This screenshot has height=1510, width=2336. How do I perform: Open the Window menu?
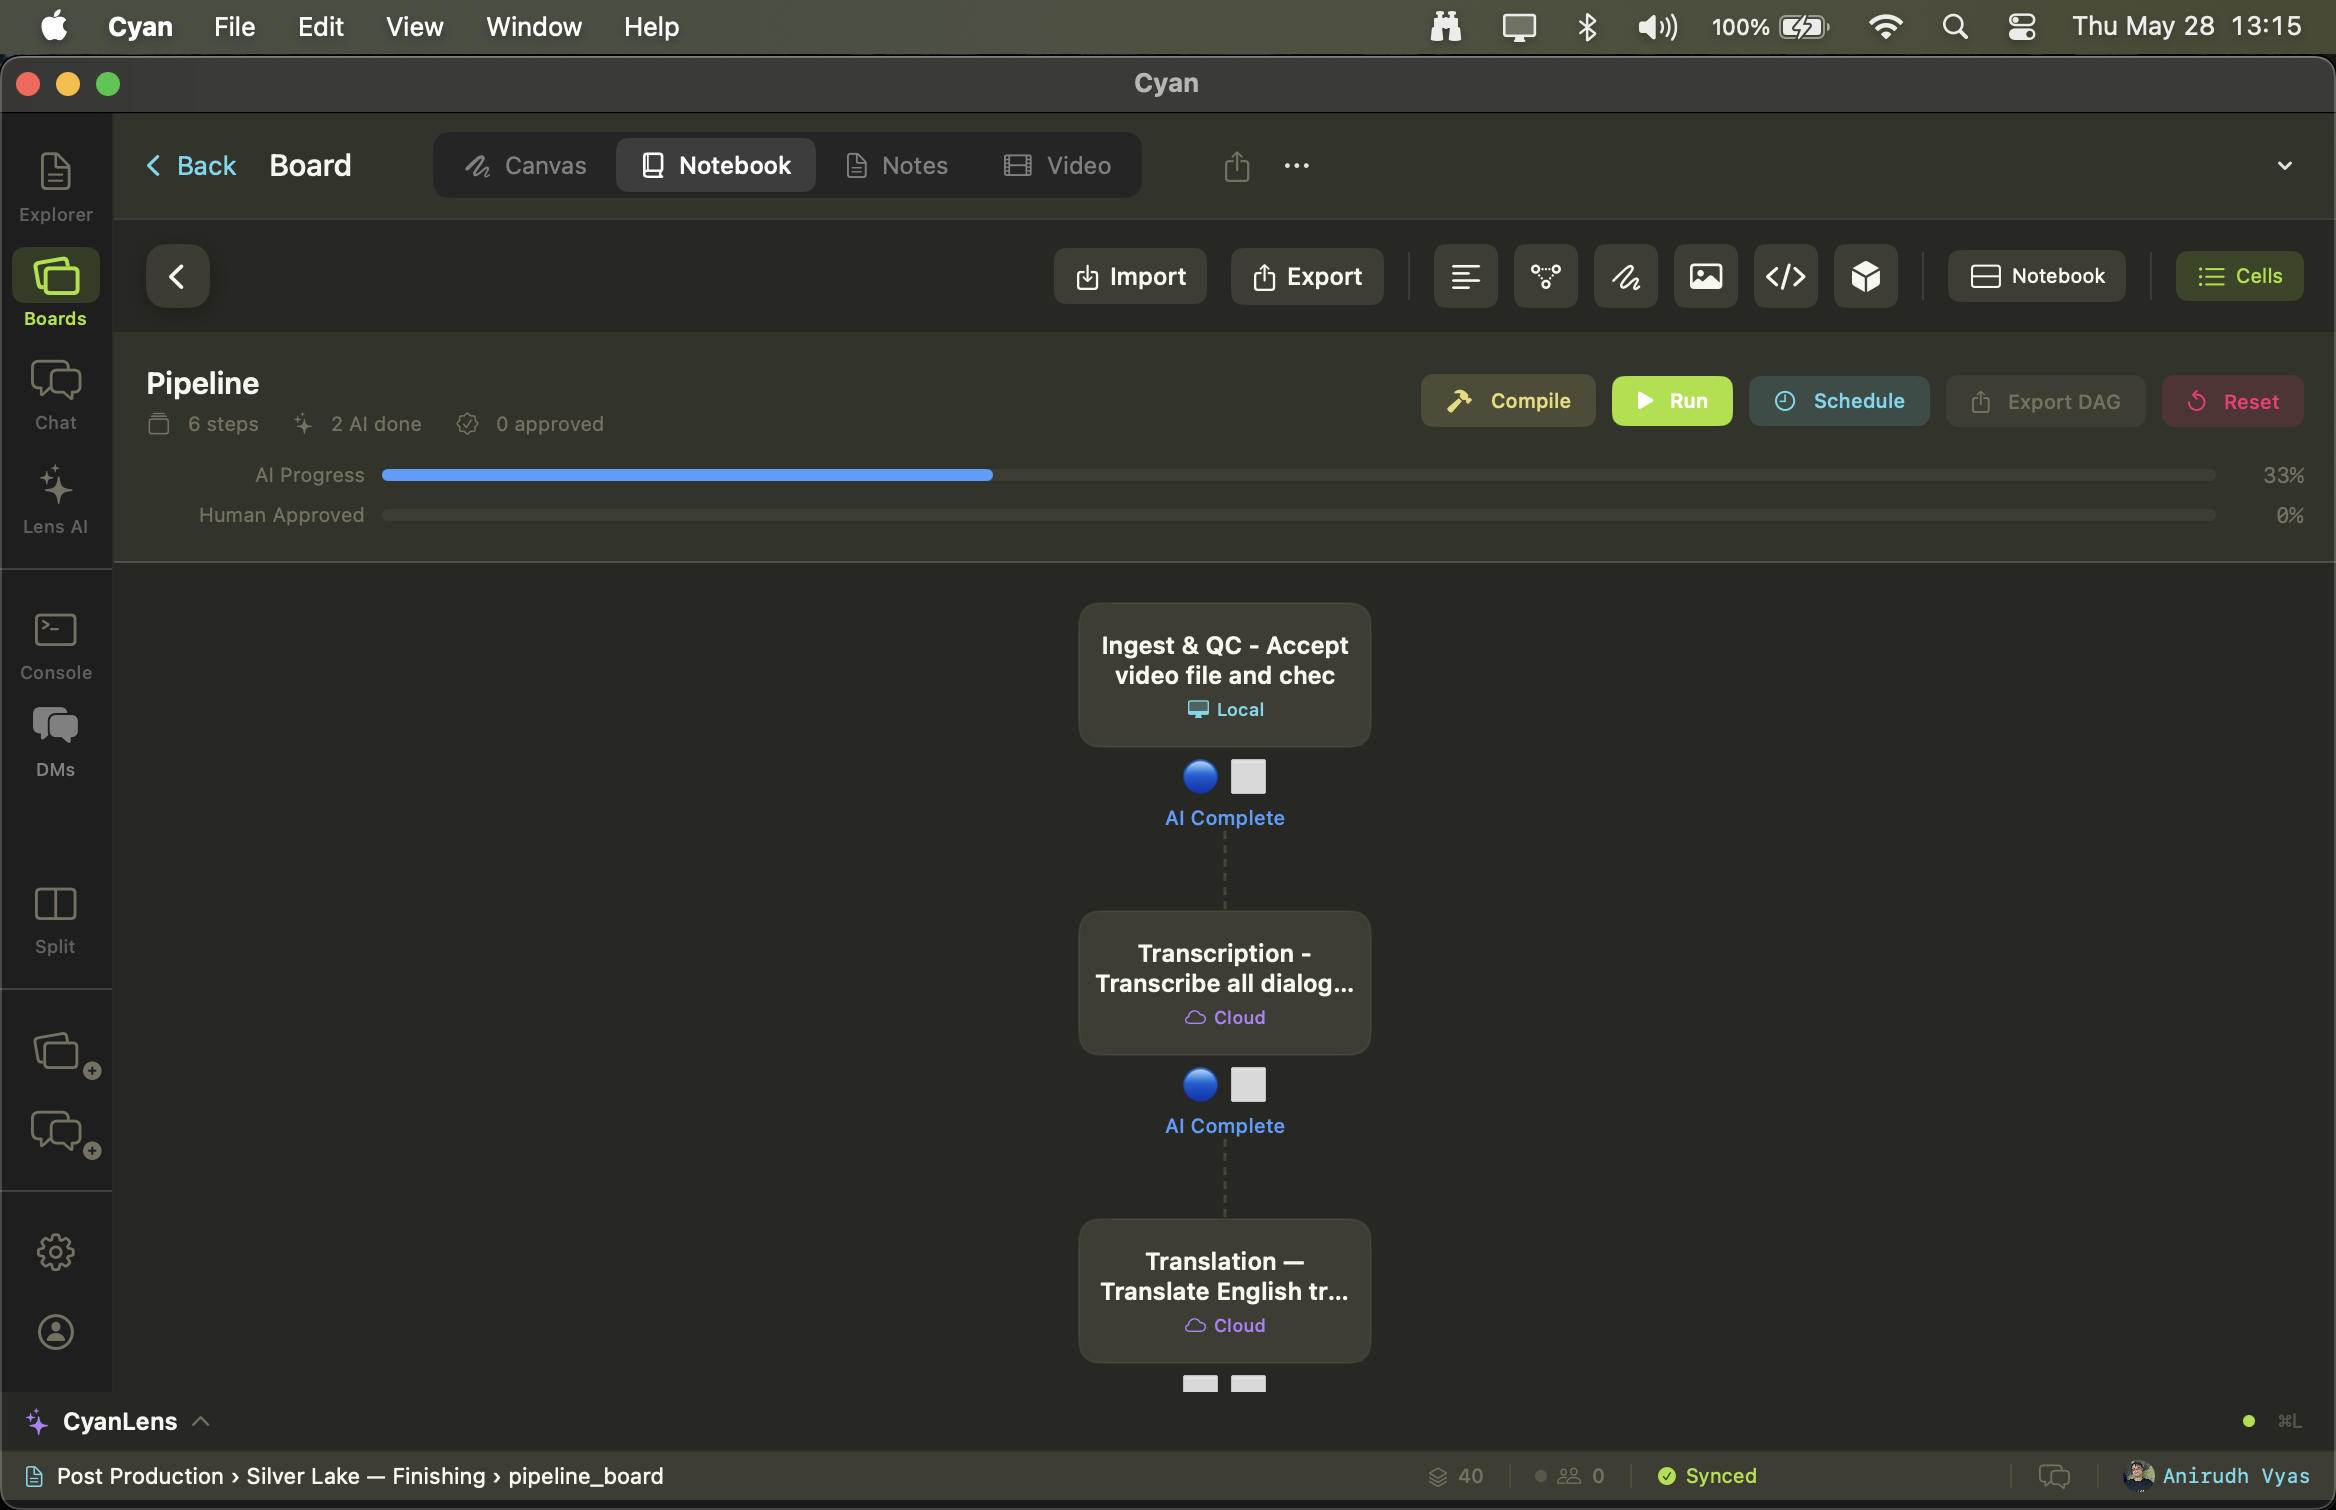coord(534,27)
